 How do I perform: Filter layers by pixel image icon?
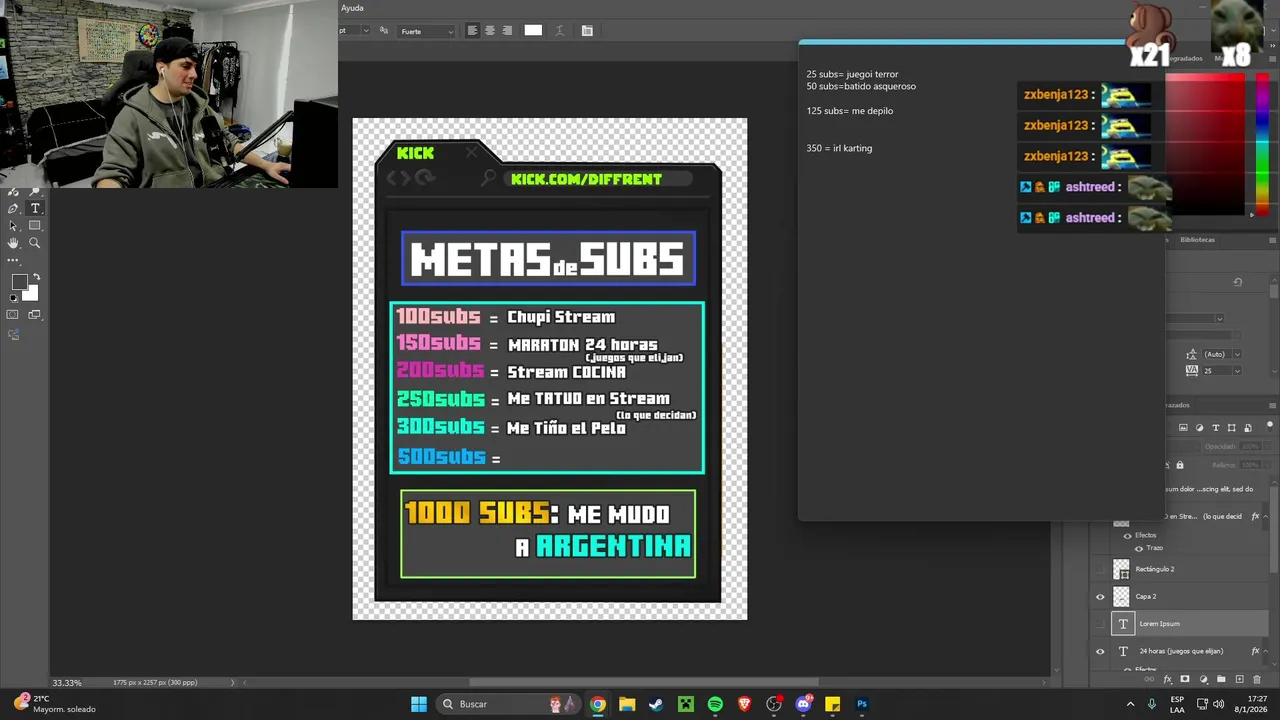(1184, 428)
